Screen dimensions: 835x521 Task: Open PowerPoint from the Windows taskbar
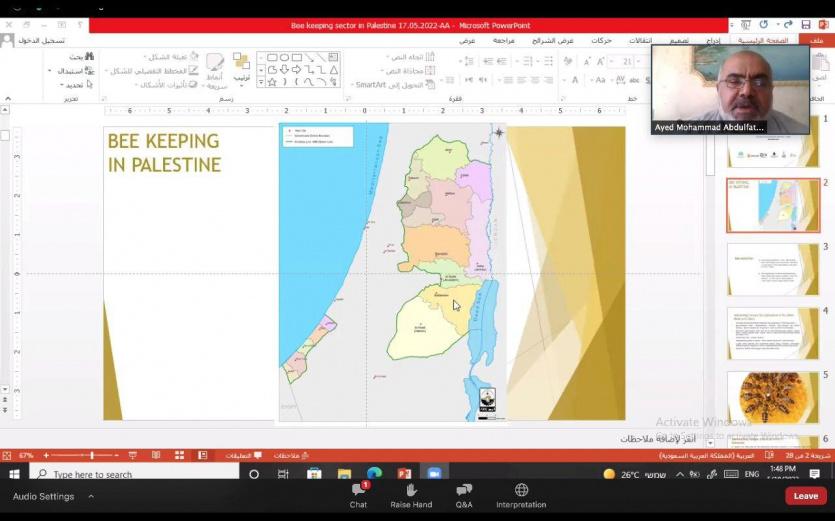click(x=404, y=474)
